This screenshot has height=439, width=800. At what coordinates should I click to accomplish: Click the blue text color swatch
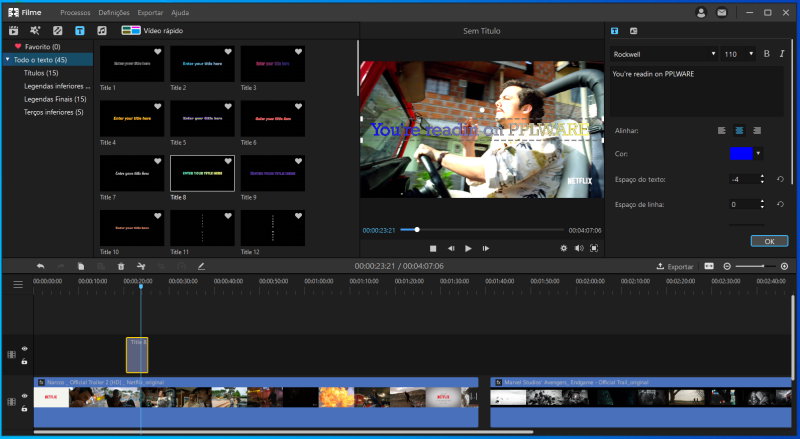[741, 154]
